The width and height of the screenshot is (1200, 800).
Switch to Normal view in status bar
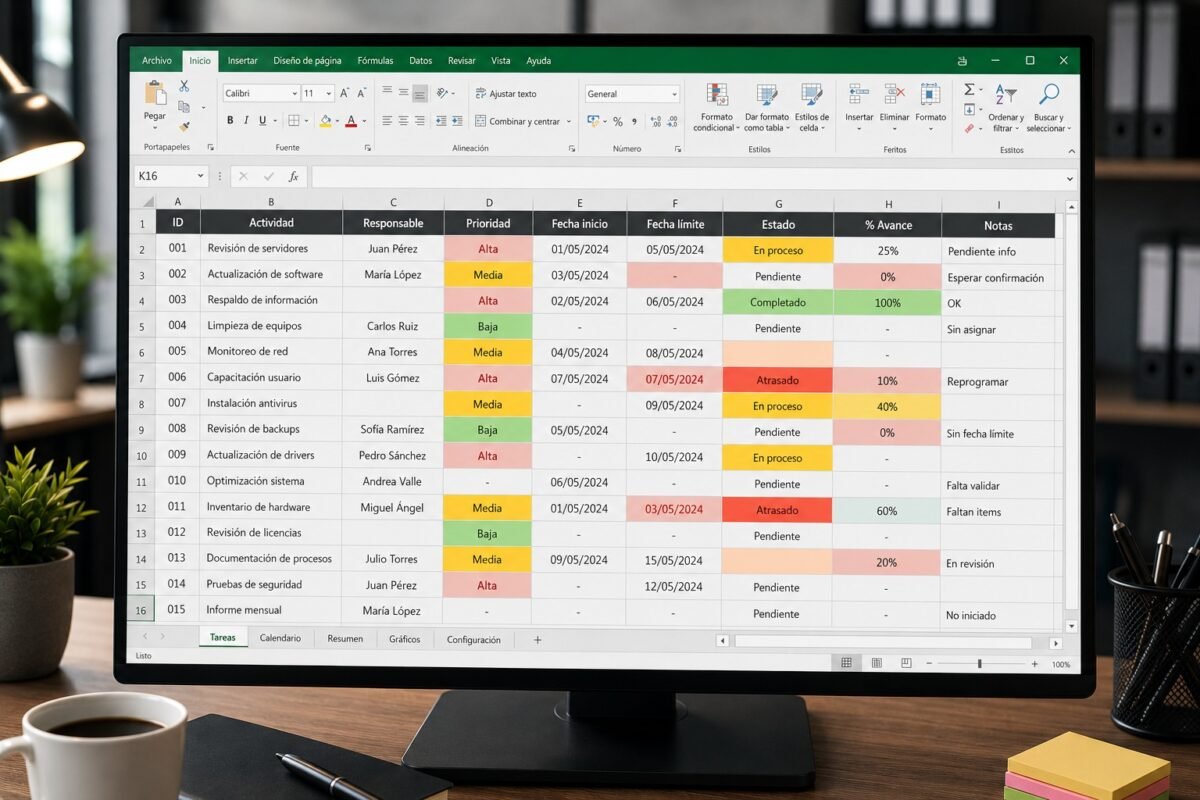pos(846,663)
